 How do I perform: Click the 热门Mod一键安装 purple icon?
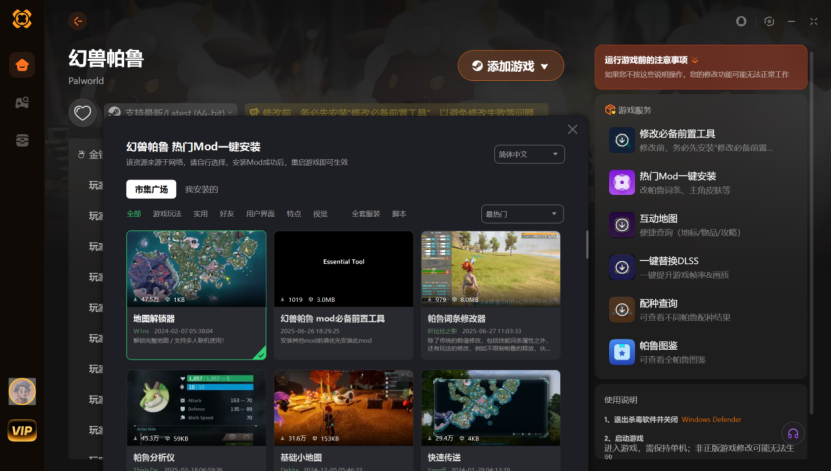point(622,182)
